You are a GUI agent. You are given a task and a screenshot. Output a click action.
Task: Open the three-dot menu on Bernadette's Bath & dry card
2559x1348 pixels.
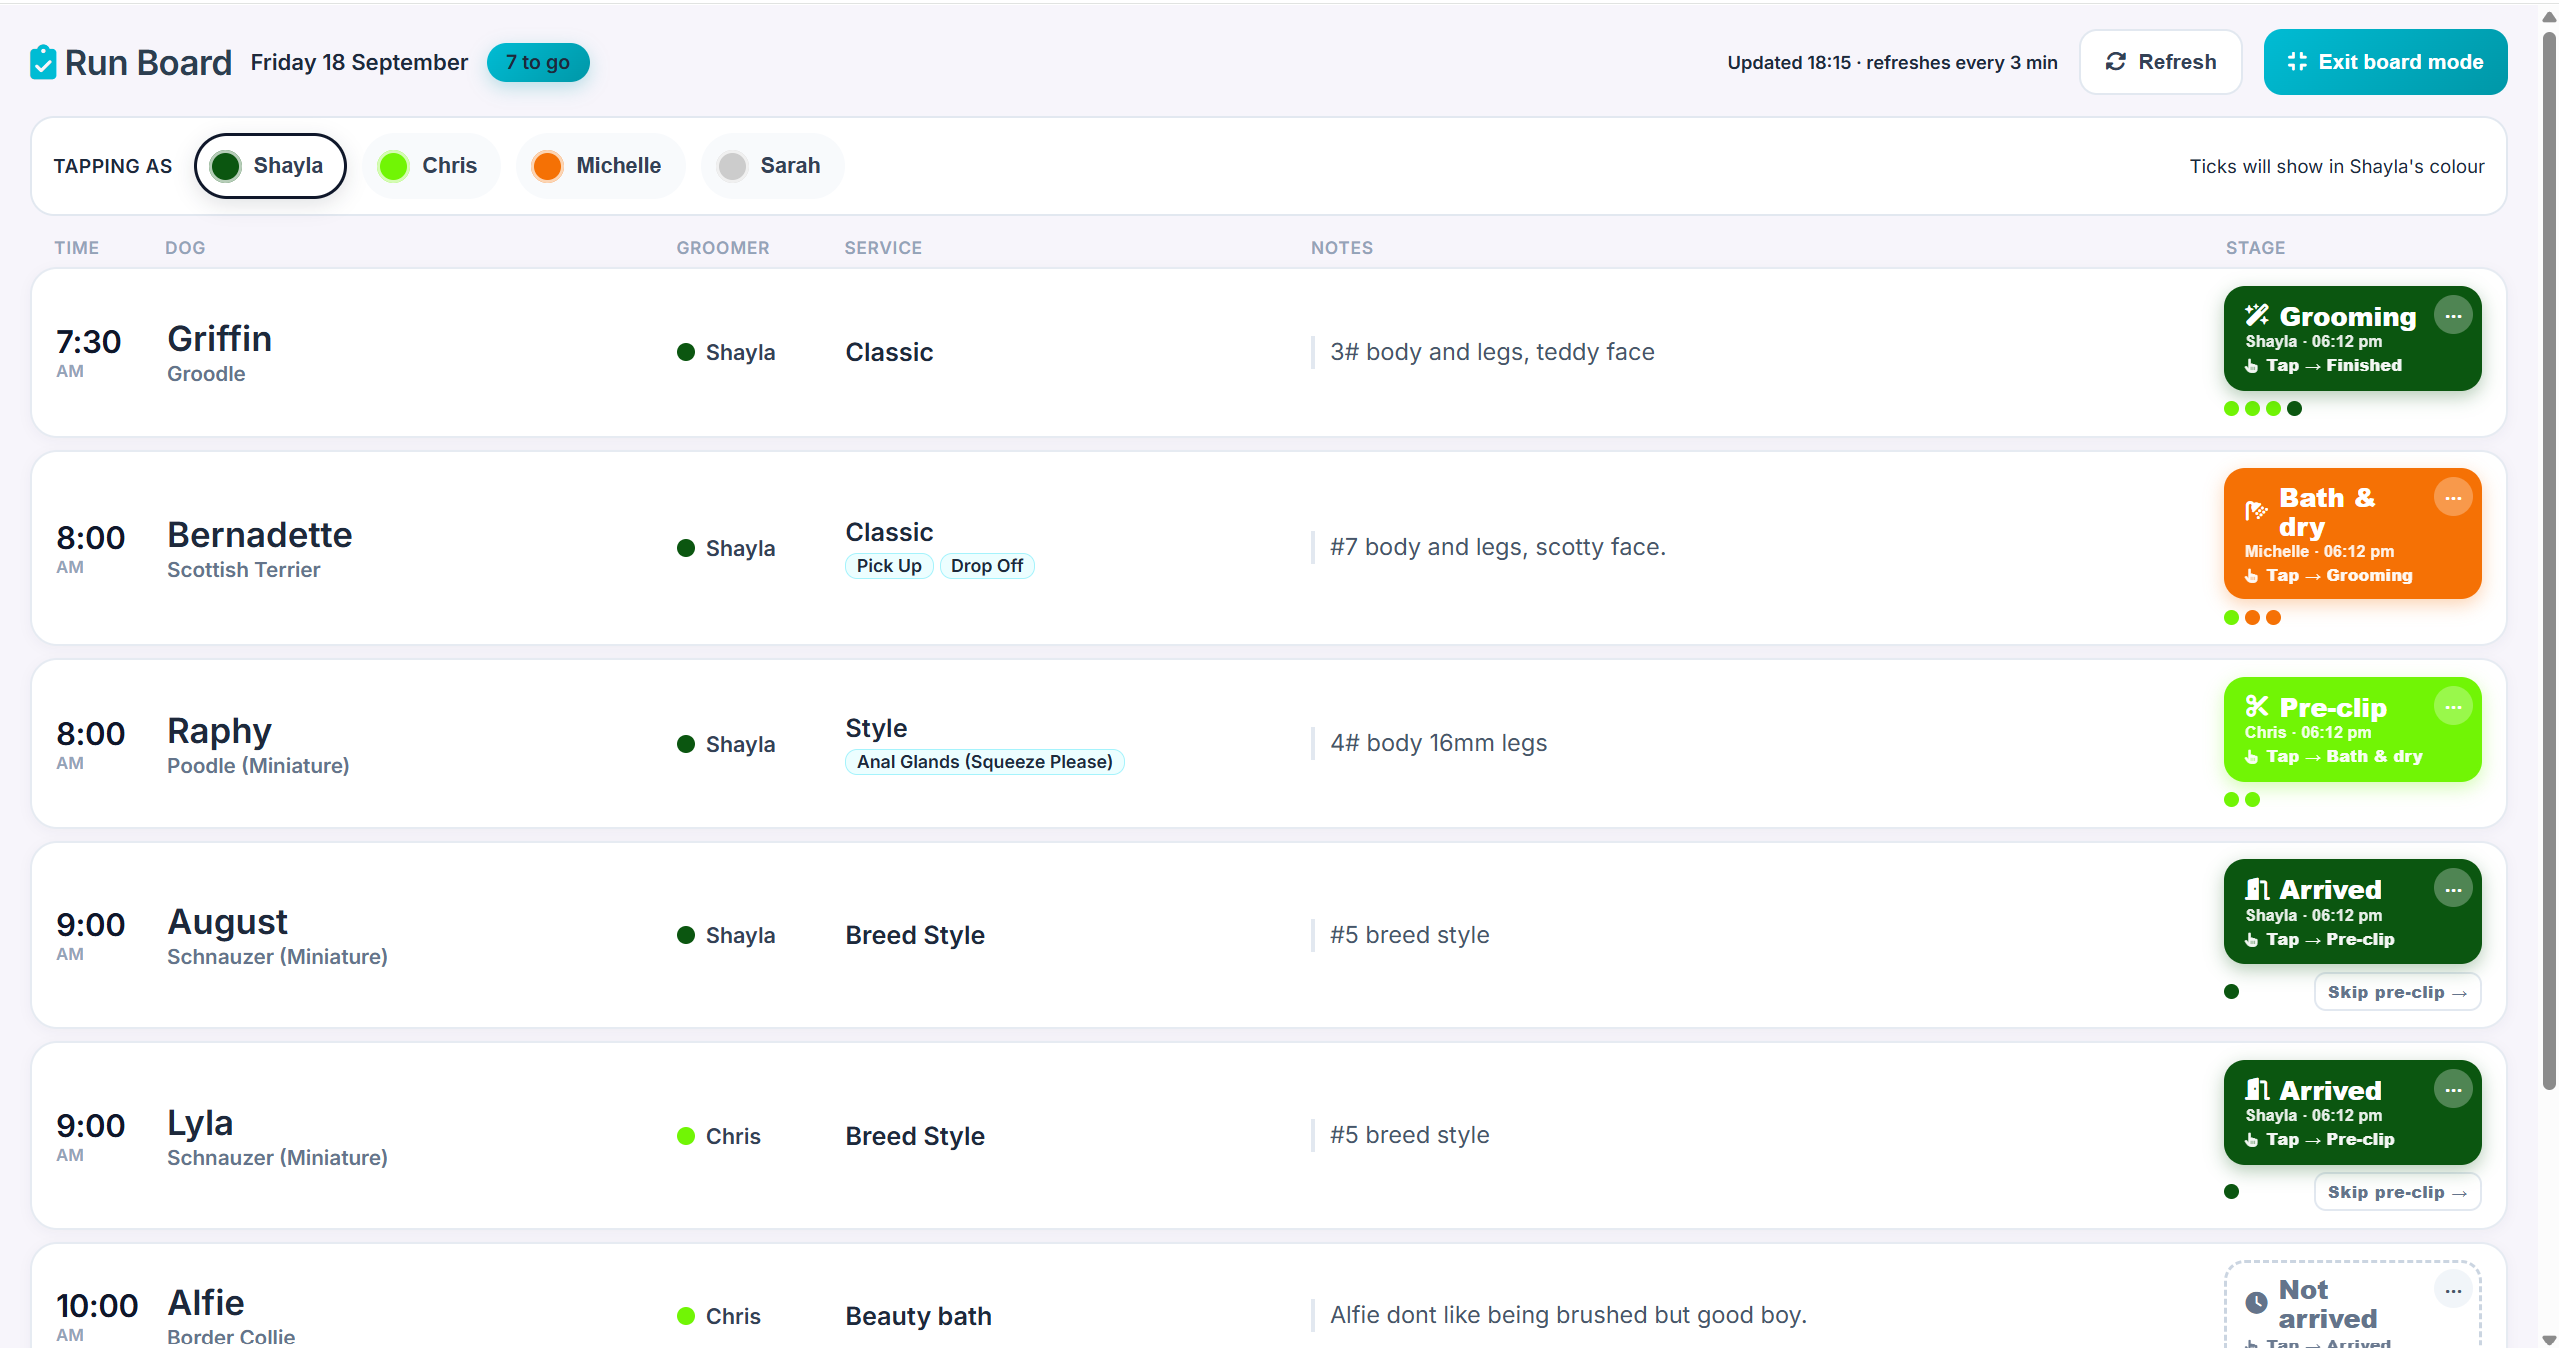(2453, 498)
